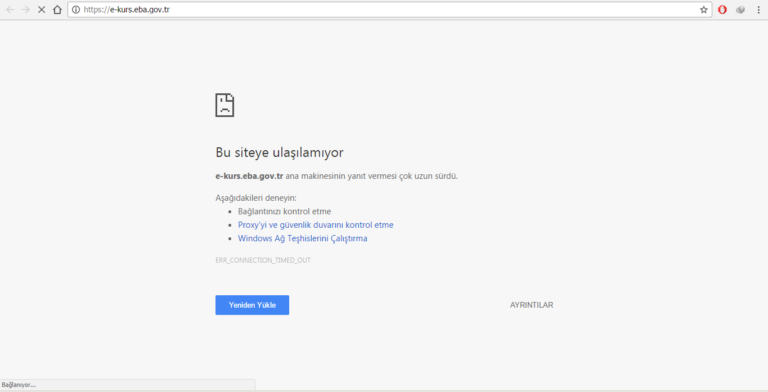Open the home page via house icon
768x392 pixels.
click(57, 10)
